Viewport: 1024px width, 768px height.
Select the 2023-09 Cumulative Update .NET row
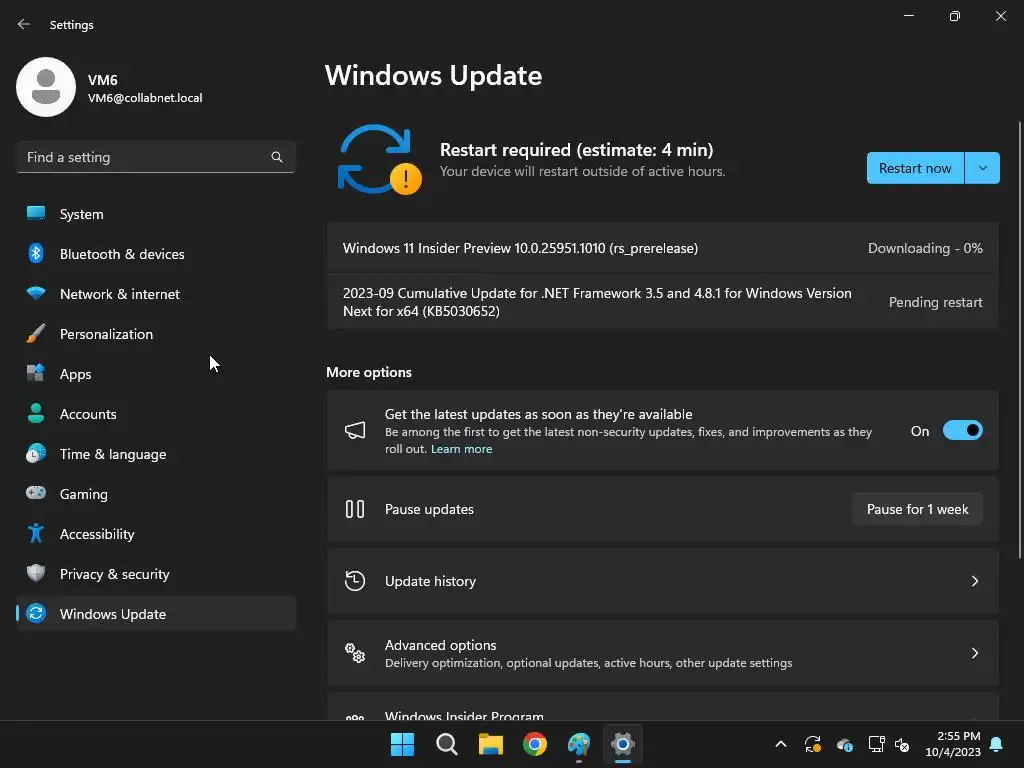663,302
